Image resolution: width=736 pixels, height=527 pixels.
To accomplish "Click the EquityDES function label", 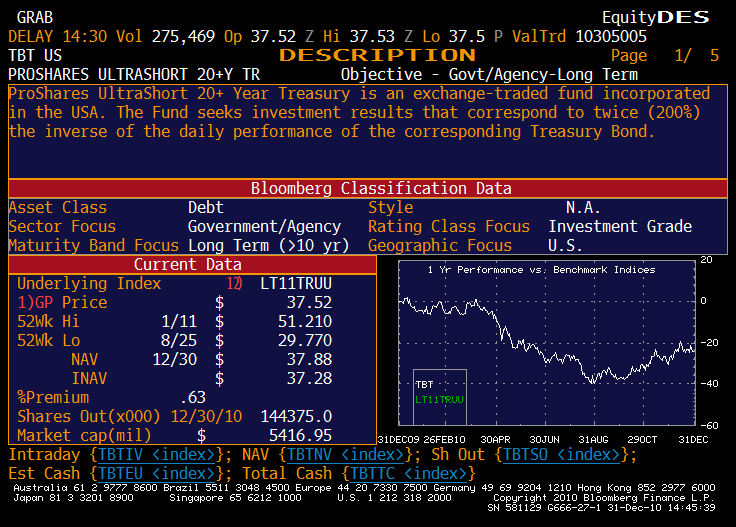I will pos(656,17).
